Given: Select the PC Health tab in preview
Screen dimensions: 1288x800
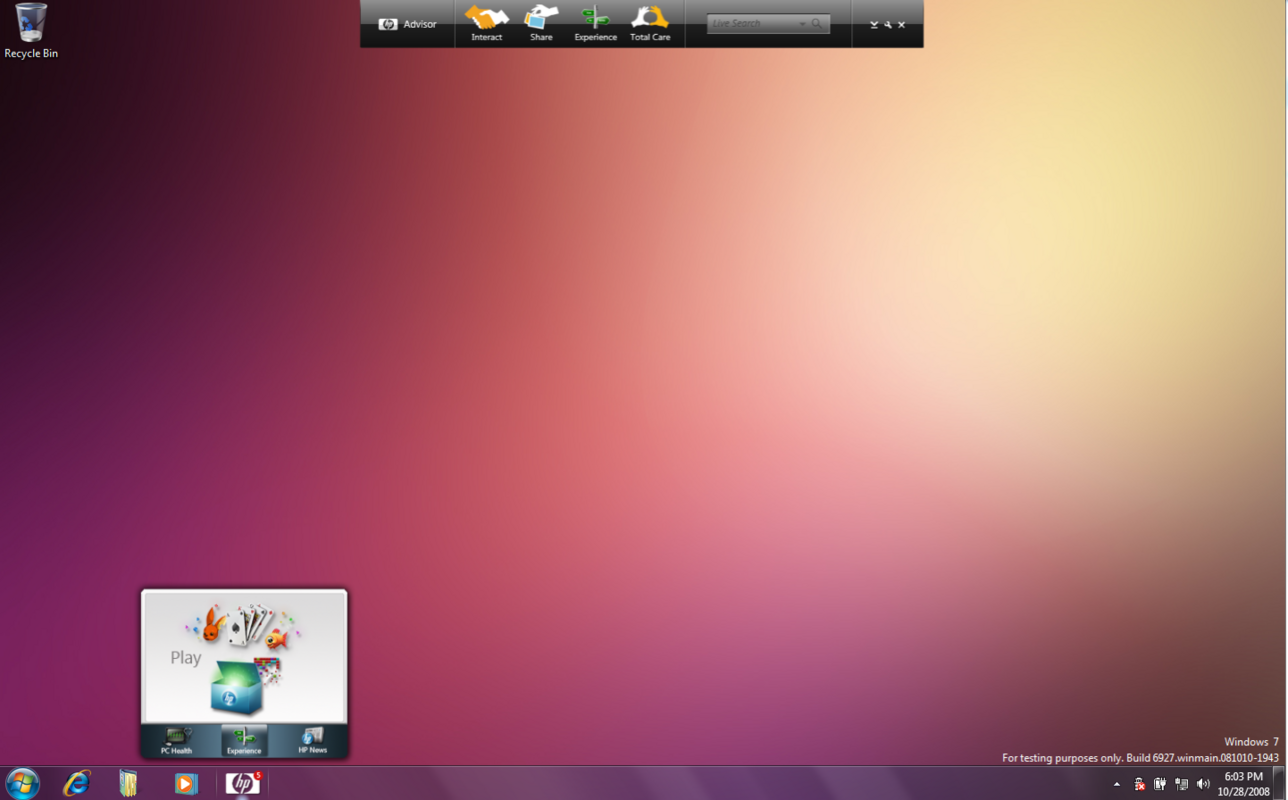Looking at the screenshot, I should click(x=176, y=741).
